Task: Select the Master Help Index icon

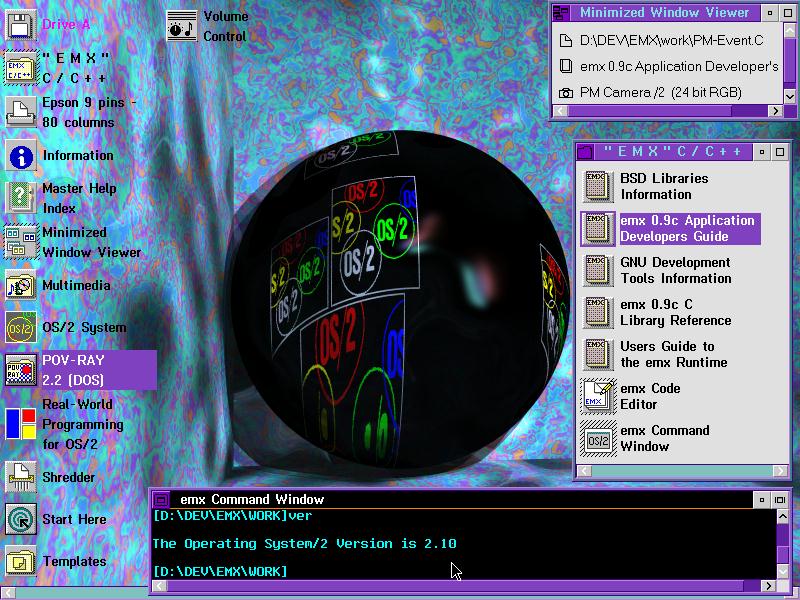Action: click(x=21, y=198)
